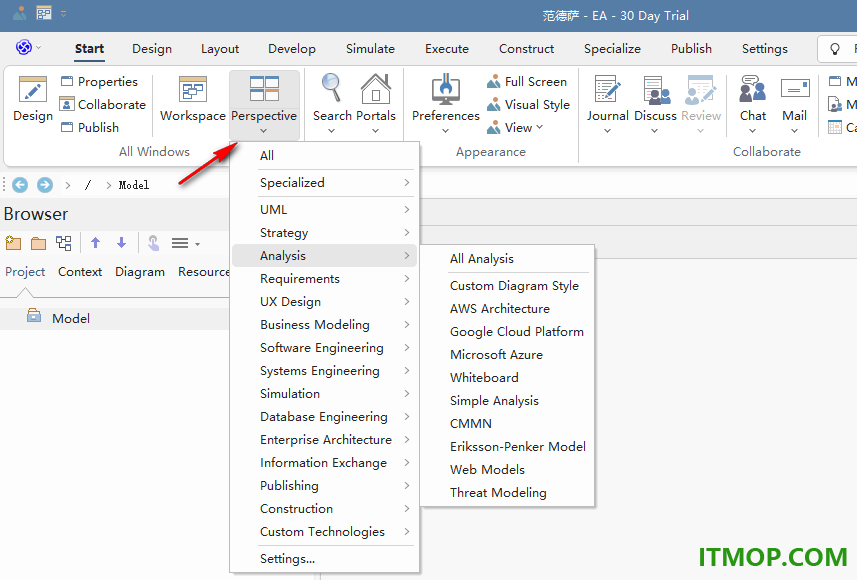Screen dimensions: 857x580
Task: Expand the Enterprise Architecture submenu
Action: [325, 440]
